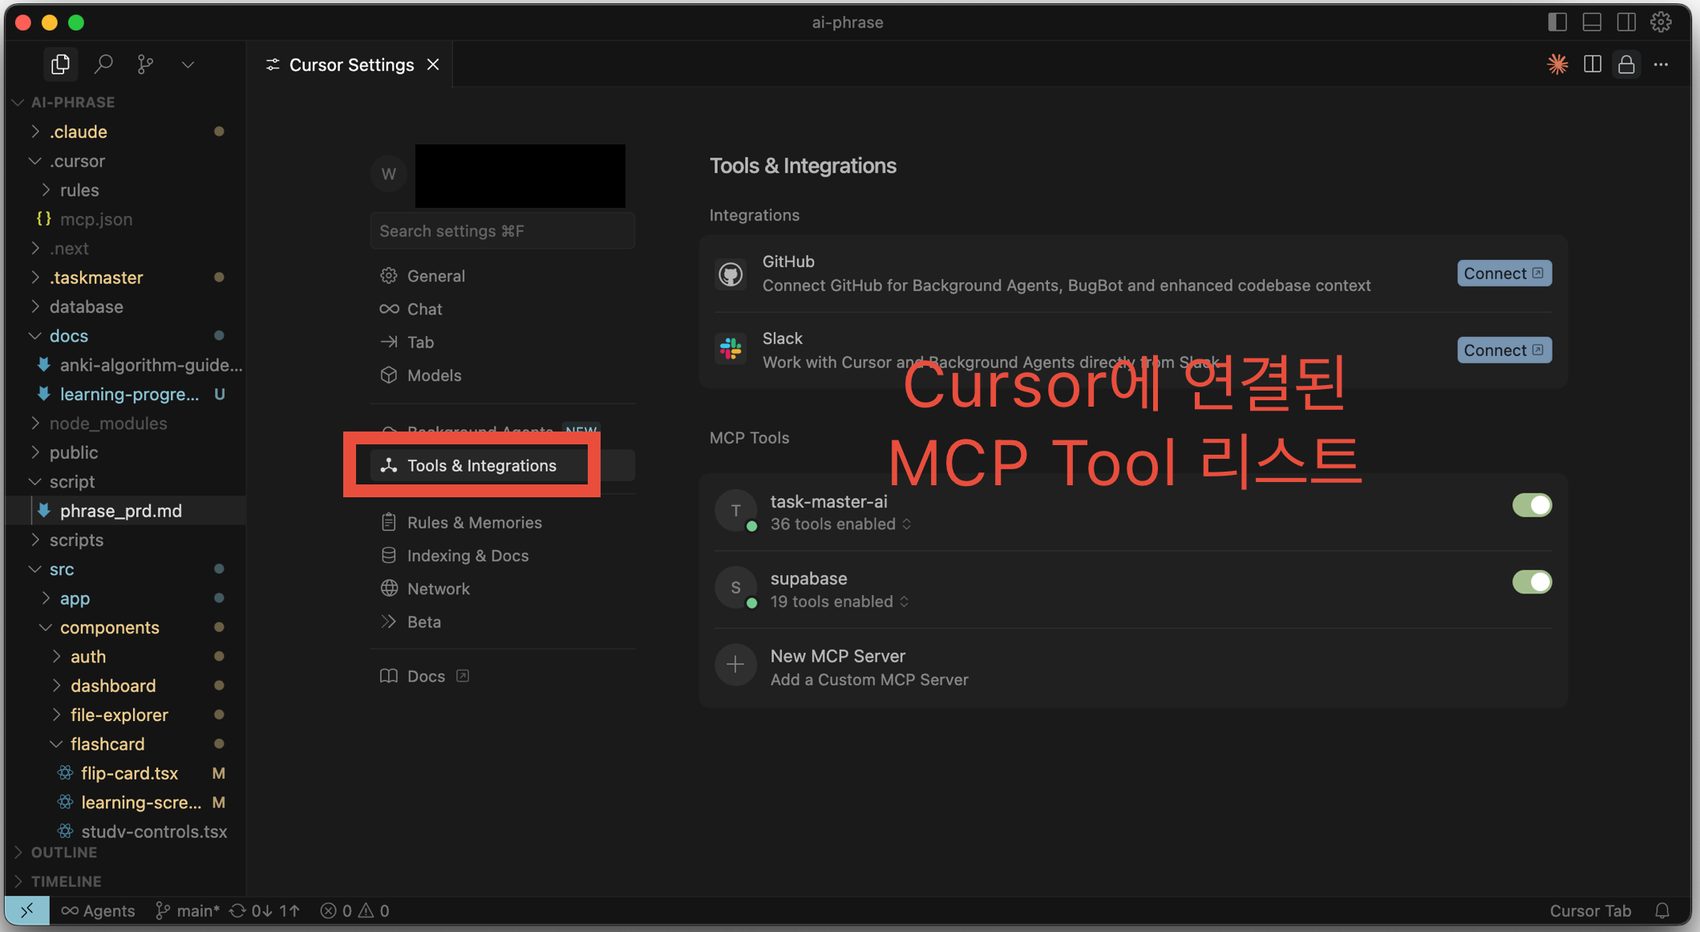Open the Search magnifier icon
Viewport: 1700px width, 932px height.
103,64
